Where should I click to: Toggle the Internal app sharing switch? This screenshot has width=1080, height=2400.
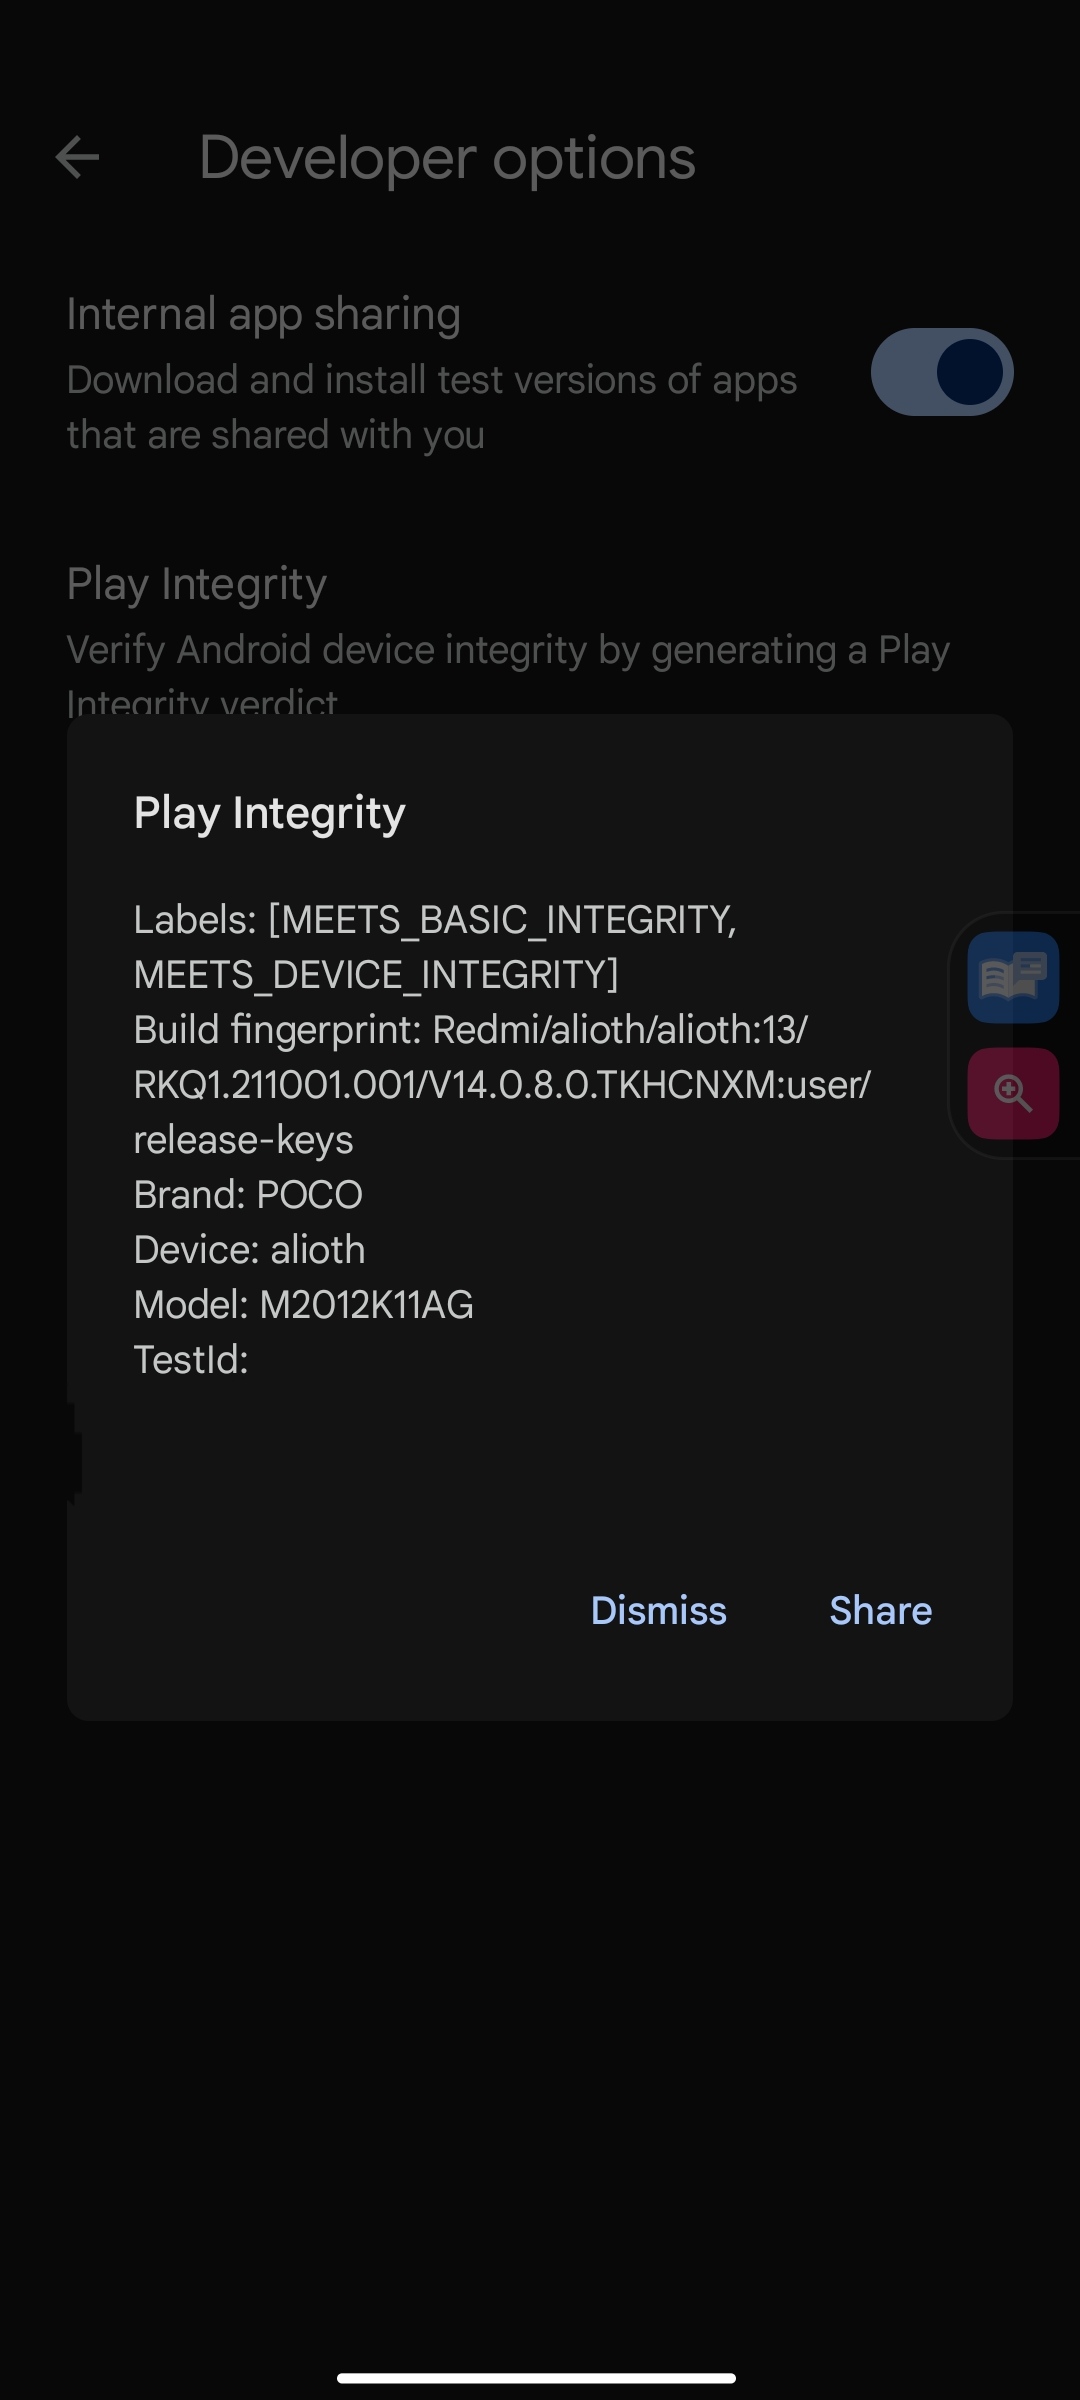[x=942, y=372]
